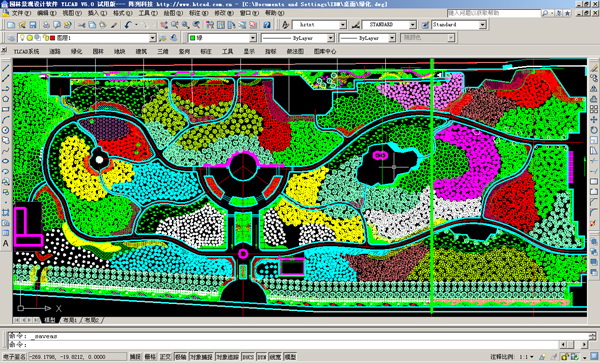Open the 文件 menu
This screenshot has width=600, height=363.
[x=21, y=13]
